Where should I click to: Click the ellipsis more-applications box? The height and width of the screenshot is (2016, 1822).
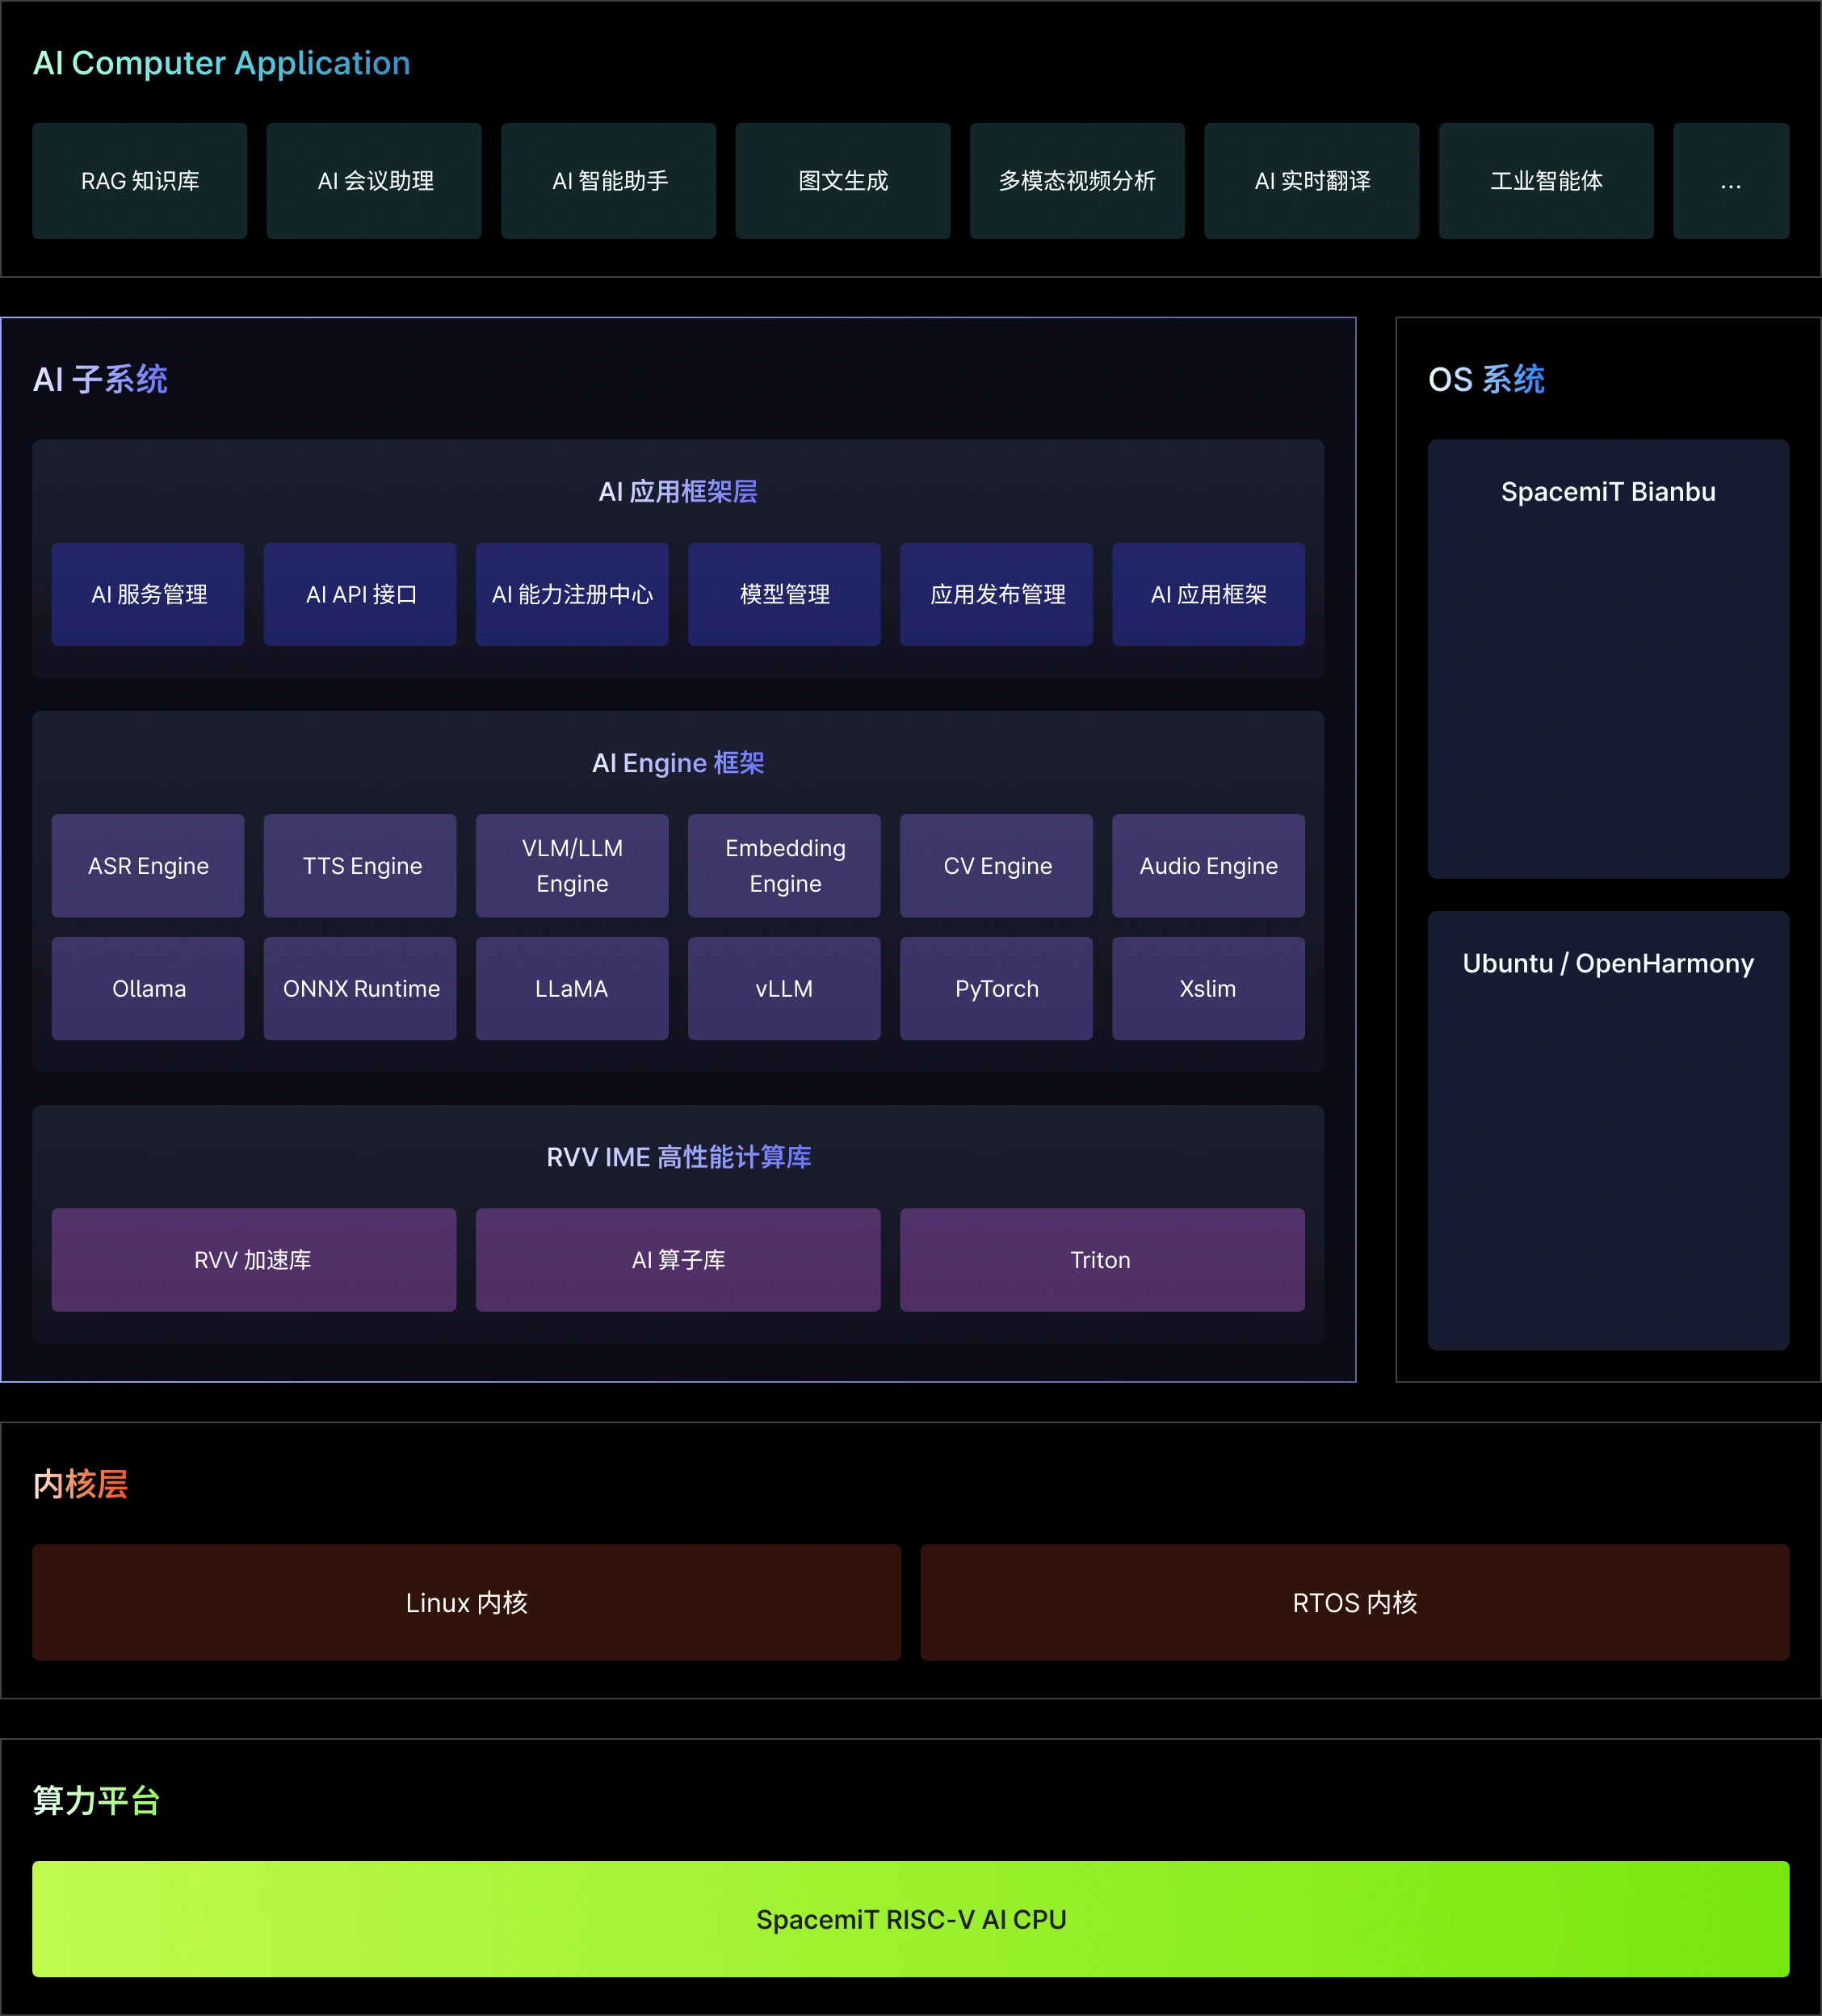pyautogui.click(x=1731, y=181)
